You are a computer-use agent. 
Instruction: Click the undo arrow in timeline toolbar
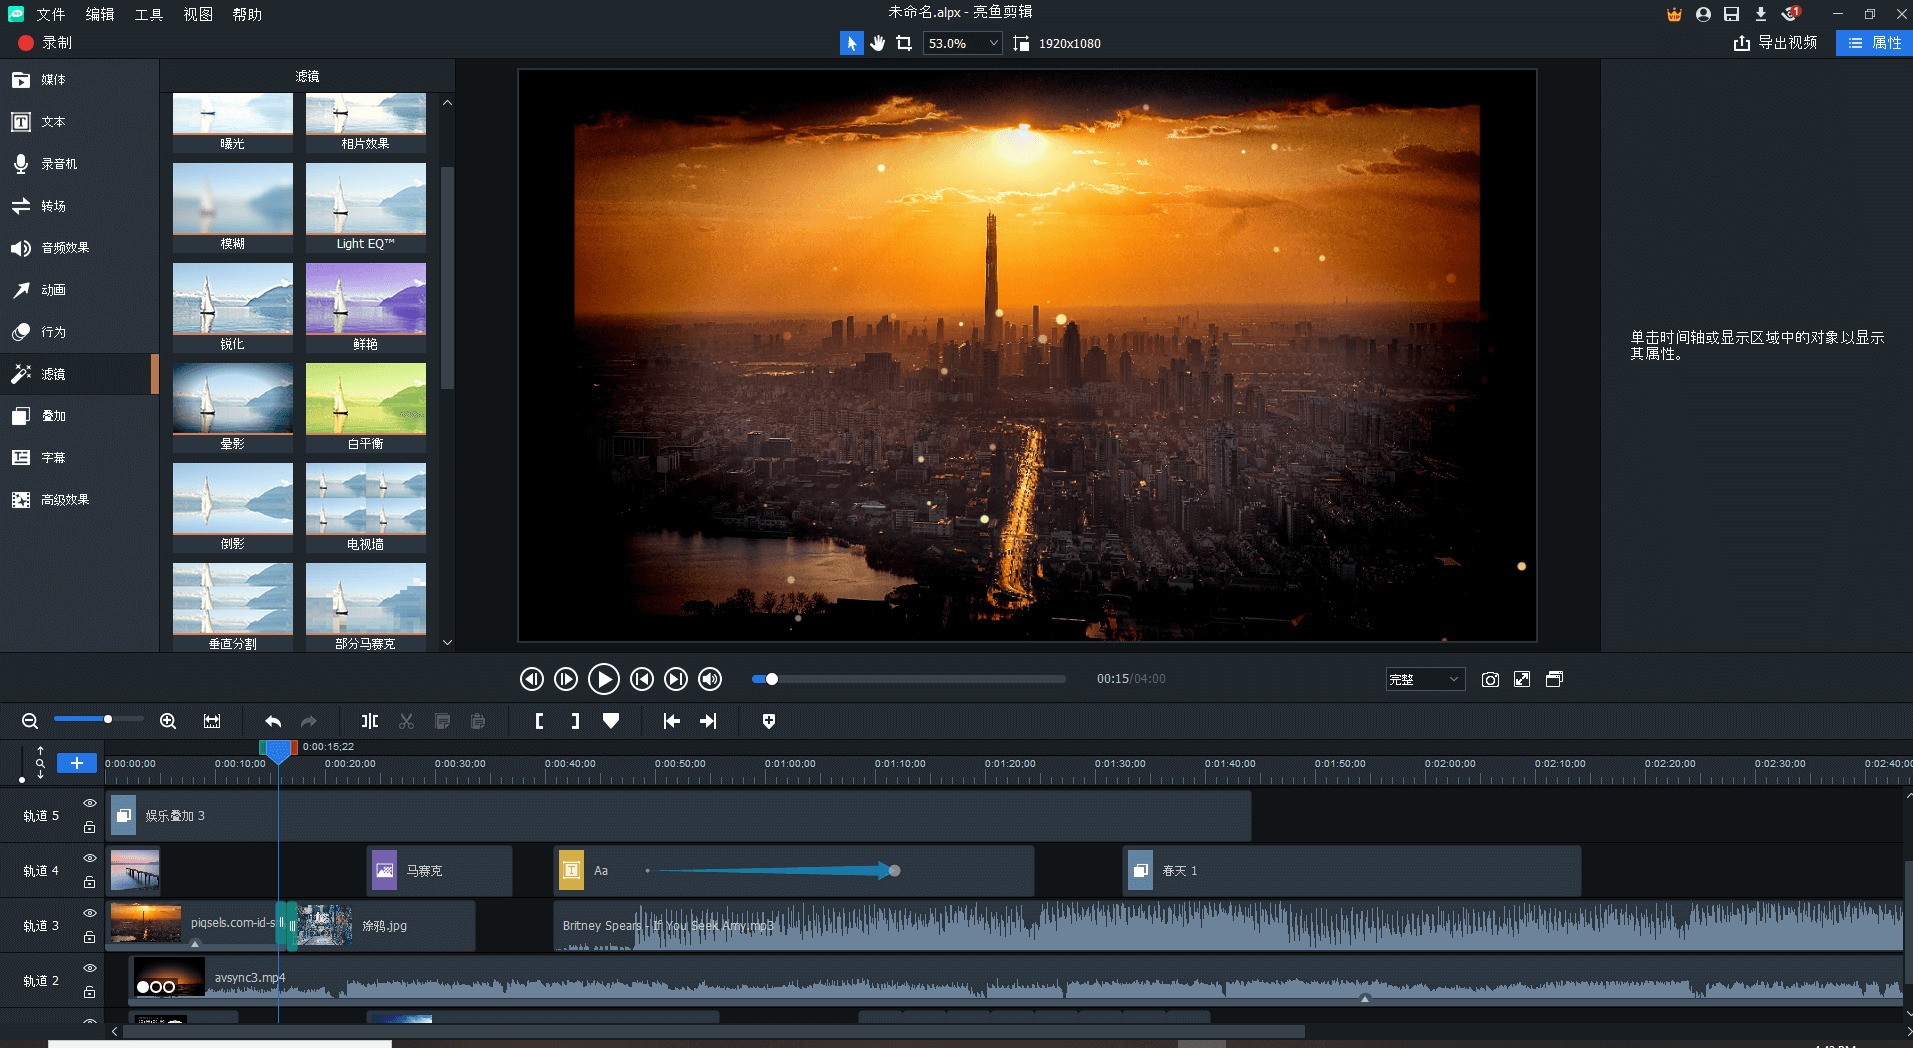pos(273,721)
